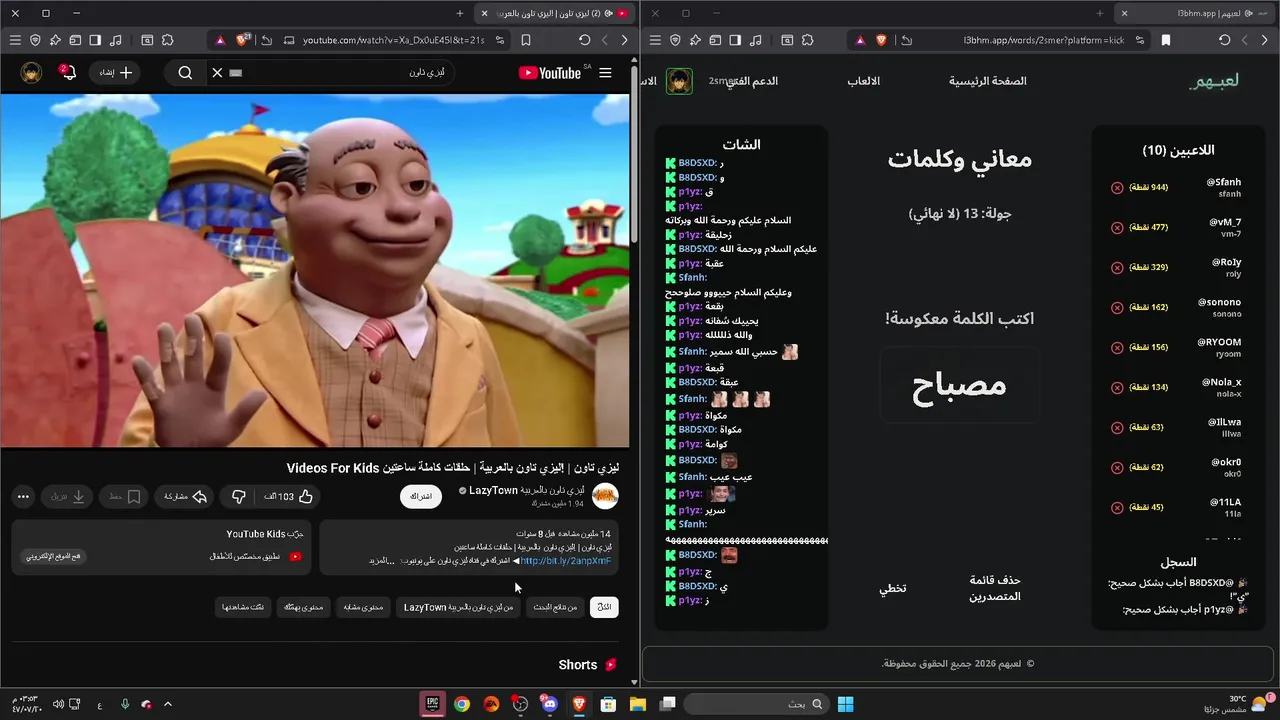Remove player RYOOM from players list
This screenshot has height=720, width=1280.
pos(1117,348)
